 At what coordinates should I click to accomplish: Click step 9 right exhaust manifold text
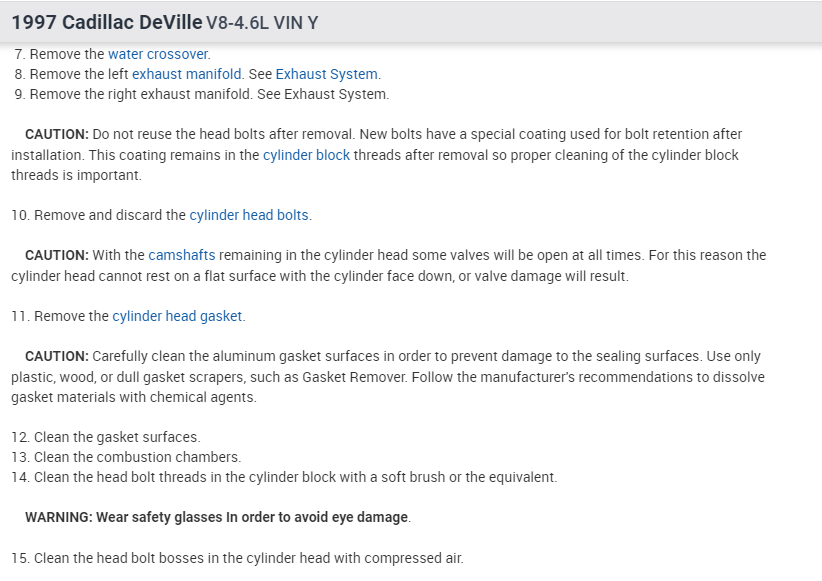point(210,94)
